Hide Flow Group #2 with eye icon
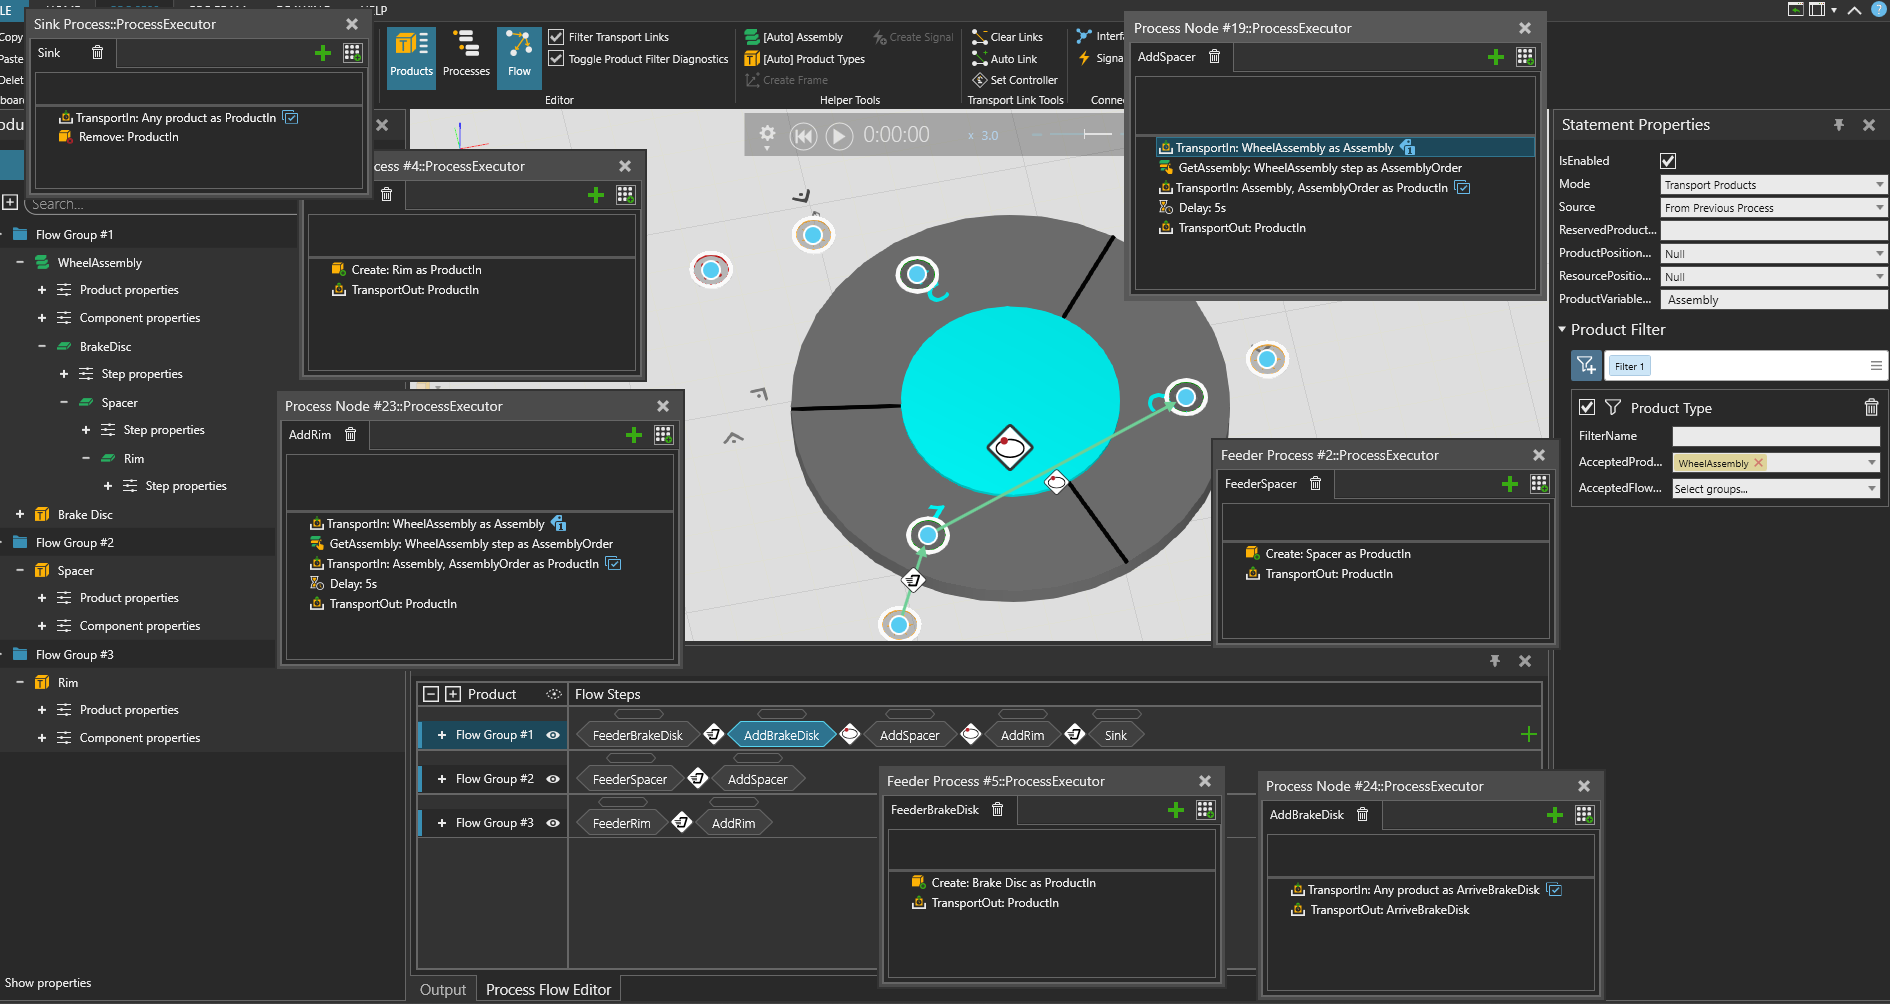Image resolution: width=1890 pixels, height=1004 pixels. (553, 779)
